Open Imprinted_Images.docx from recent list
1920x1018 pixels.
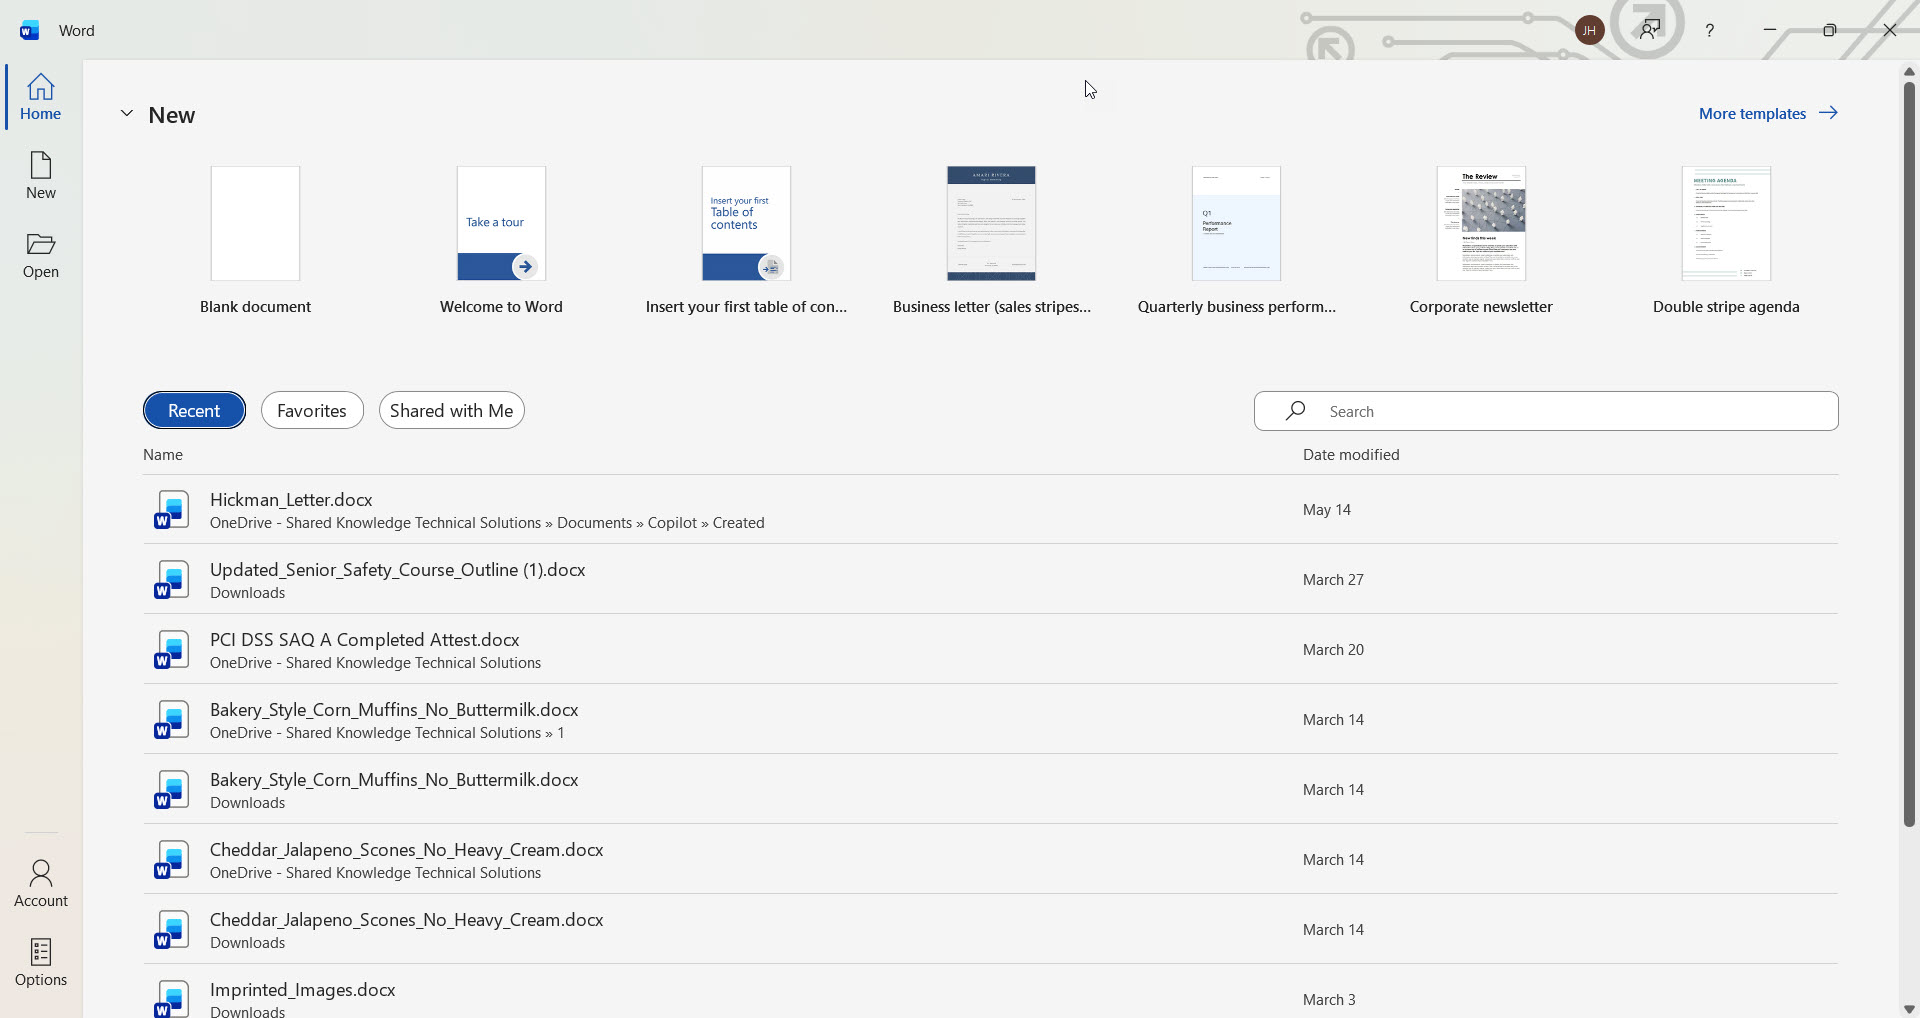(x=990, y=993)
